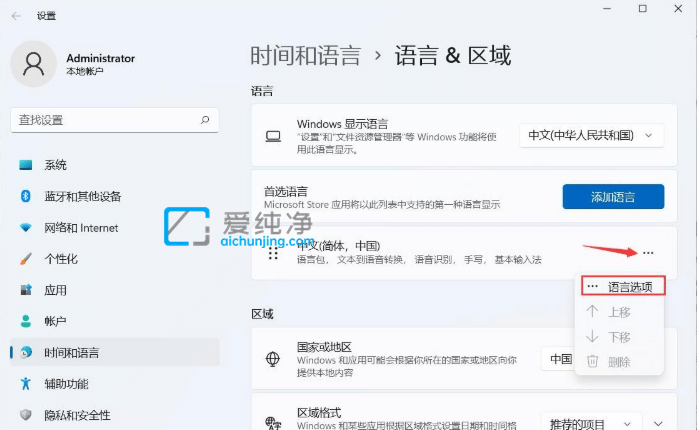Screen dimensions: 700x430
Task: Open Windows 显示语言 dropdown
Action: pos(592,135)
